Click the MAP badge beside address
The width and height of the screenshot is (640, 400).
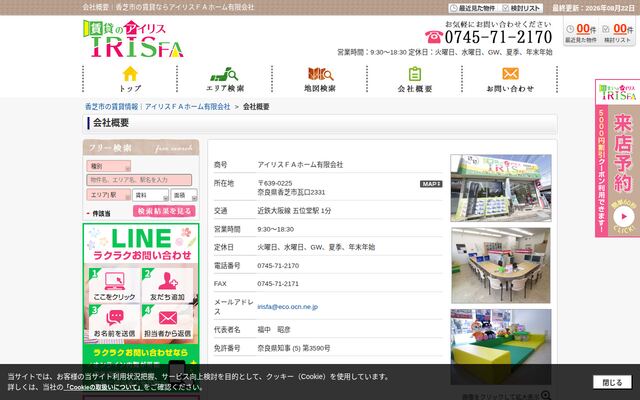[x=431, y=184]
